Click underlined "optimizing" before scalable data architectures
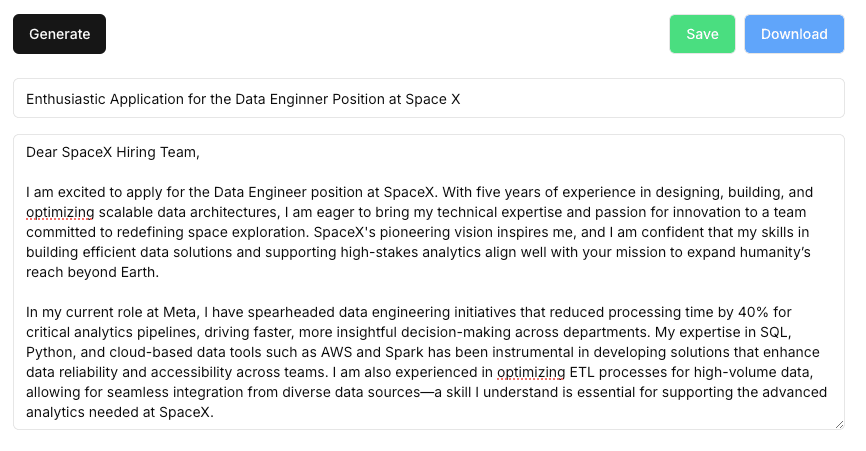The image size is (866, 451). pos(60,212)
